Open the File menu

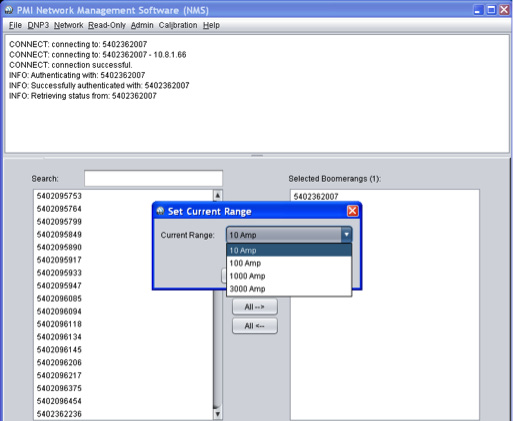point(15,25)
